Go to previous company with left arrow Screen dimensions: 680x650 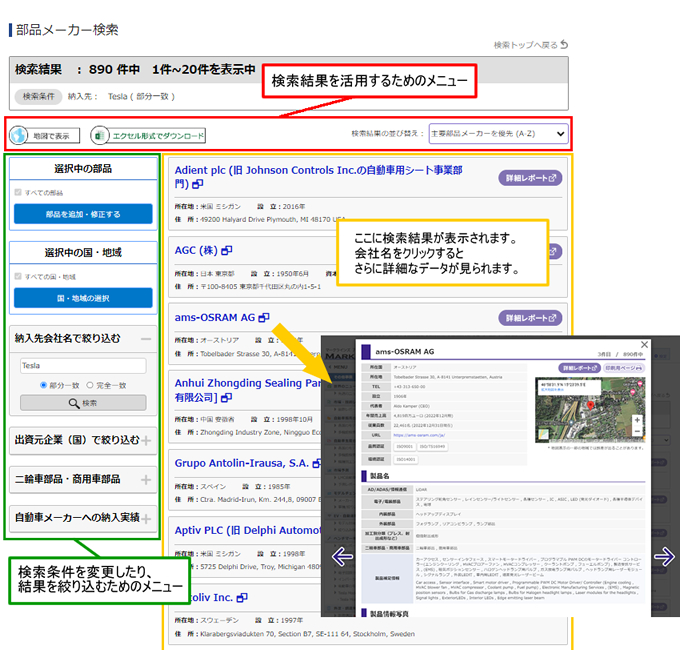(x=342, y=557)
